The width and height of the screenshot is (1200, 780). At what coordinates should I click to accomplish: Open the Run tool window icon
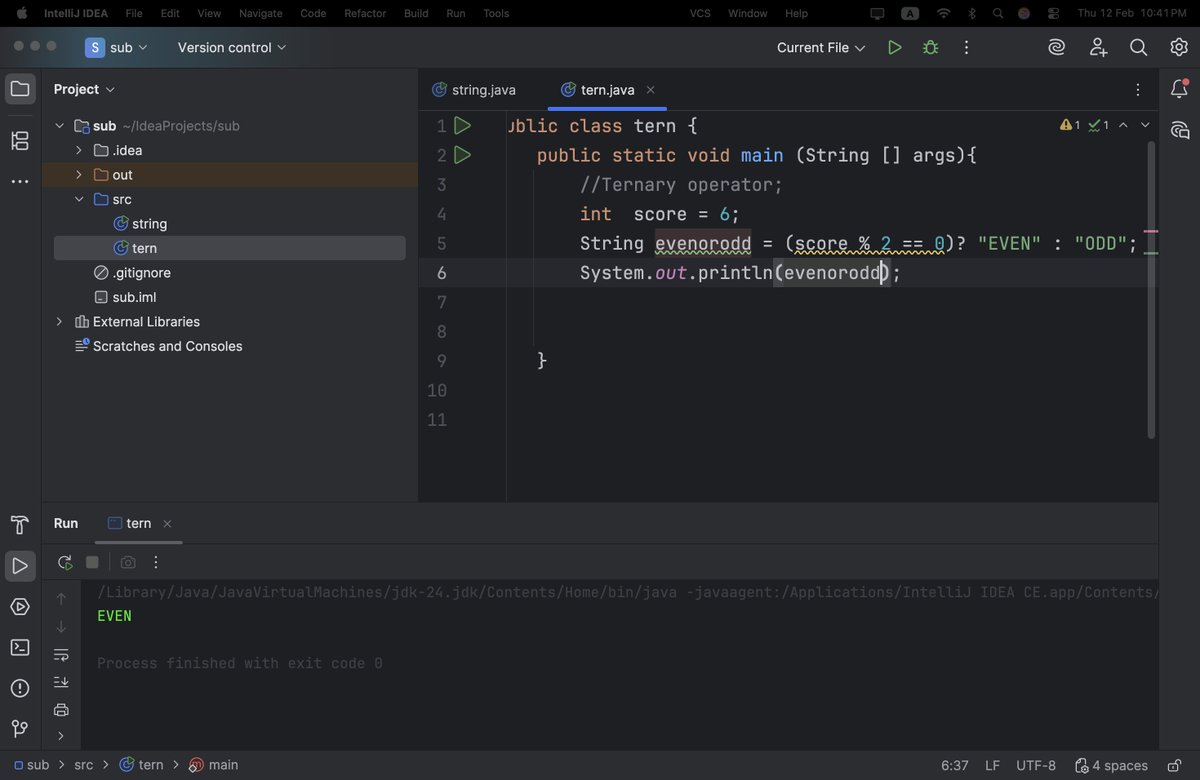[20, 565]
